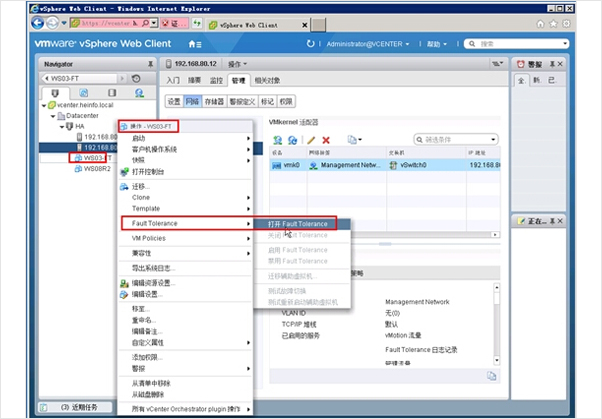This screenshot has height=419, width=602.
Task: Open the Template submenu
Action: [x=186, y=209]
